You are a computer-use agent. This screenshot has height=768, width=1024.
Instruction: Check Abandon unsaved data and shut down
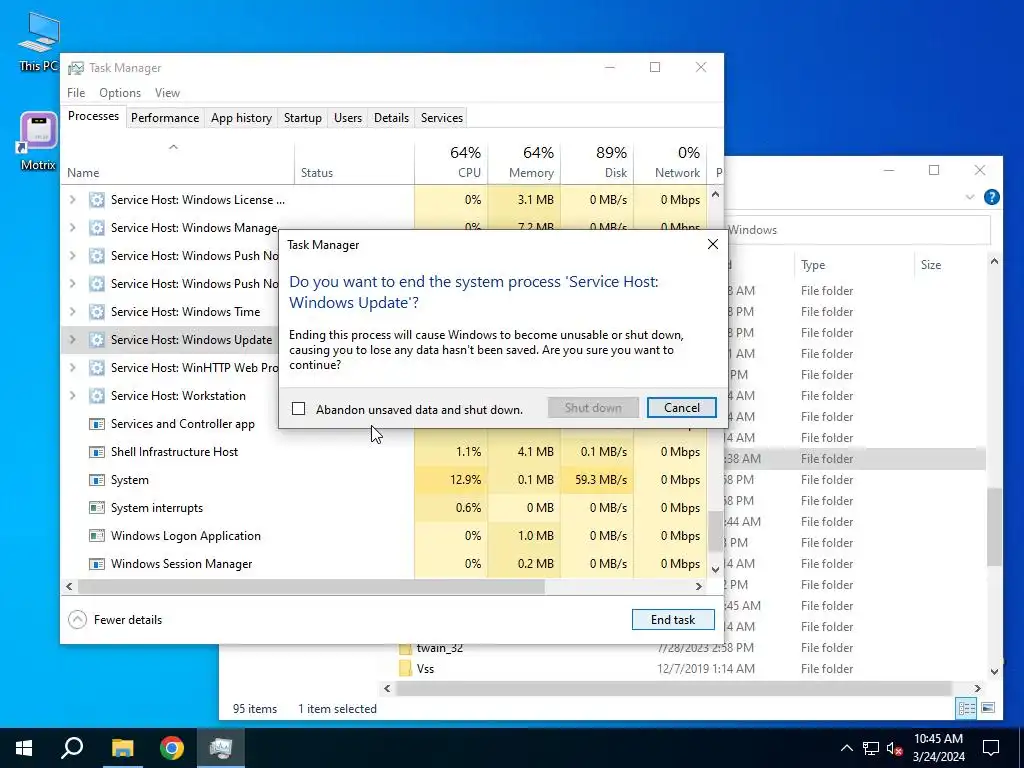(298, 409)
